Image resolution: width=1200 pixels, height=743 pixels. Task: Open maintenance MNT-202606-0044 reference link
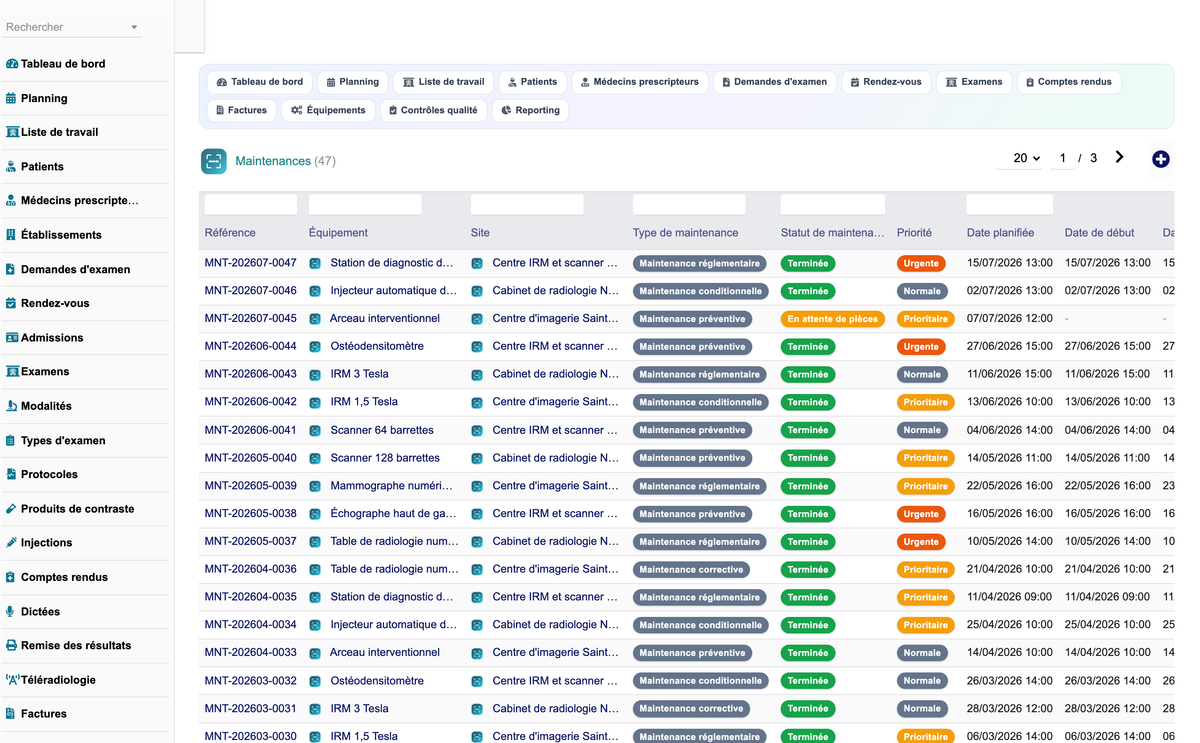[251, 346]
